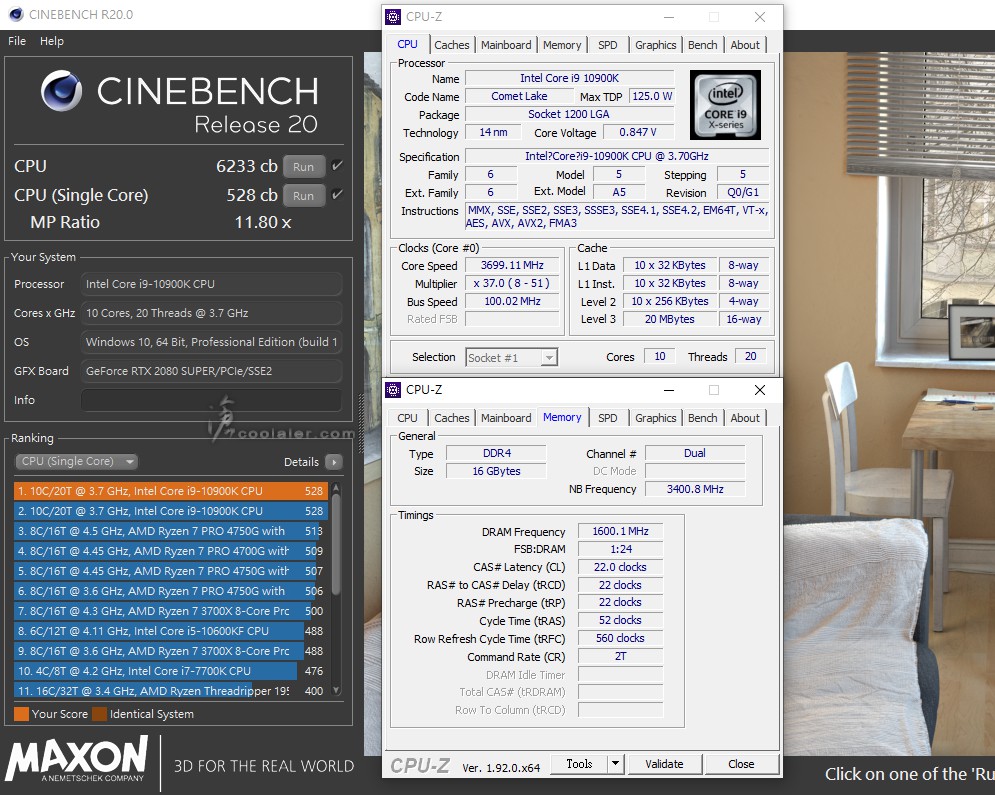
Task: Select ranking row 8 Core i5-10600KF
Action: [169, 631]
